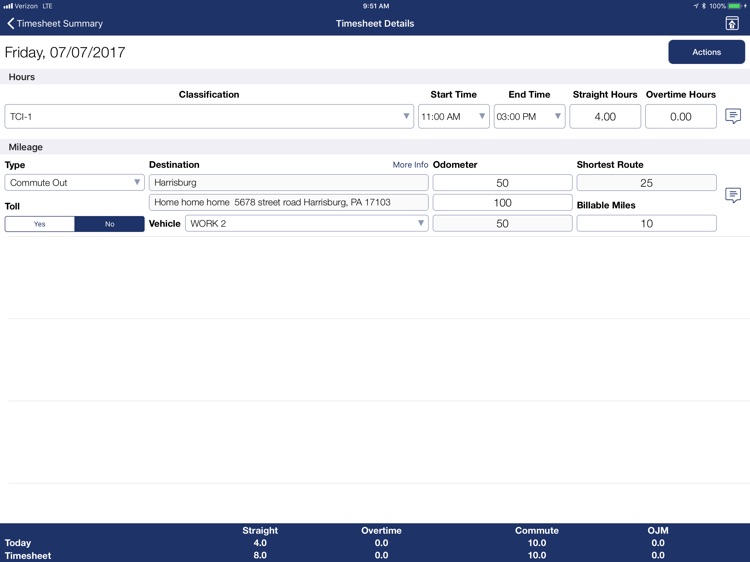Edit the Overtime Hours 0.00 field

[x=681, y=117]
